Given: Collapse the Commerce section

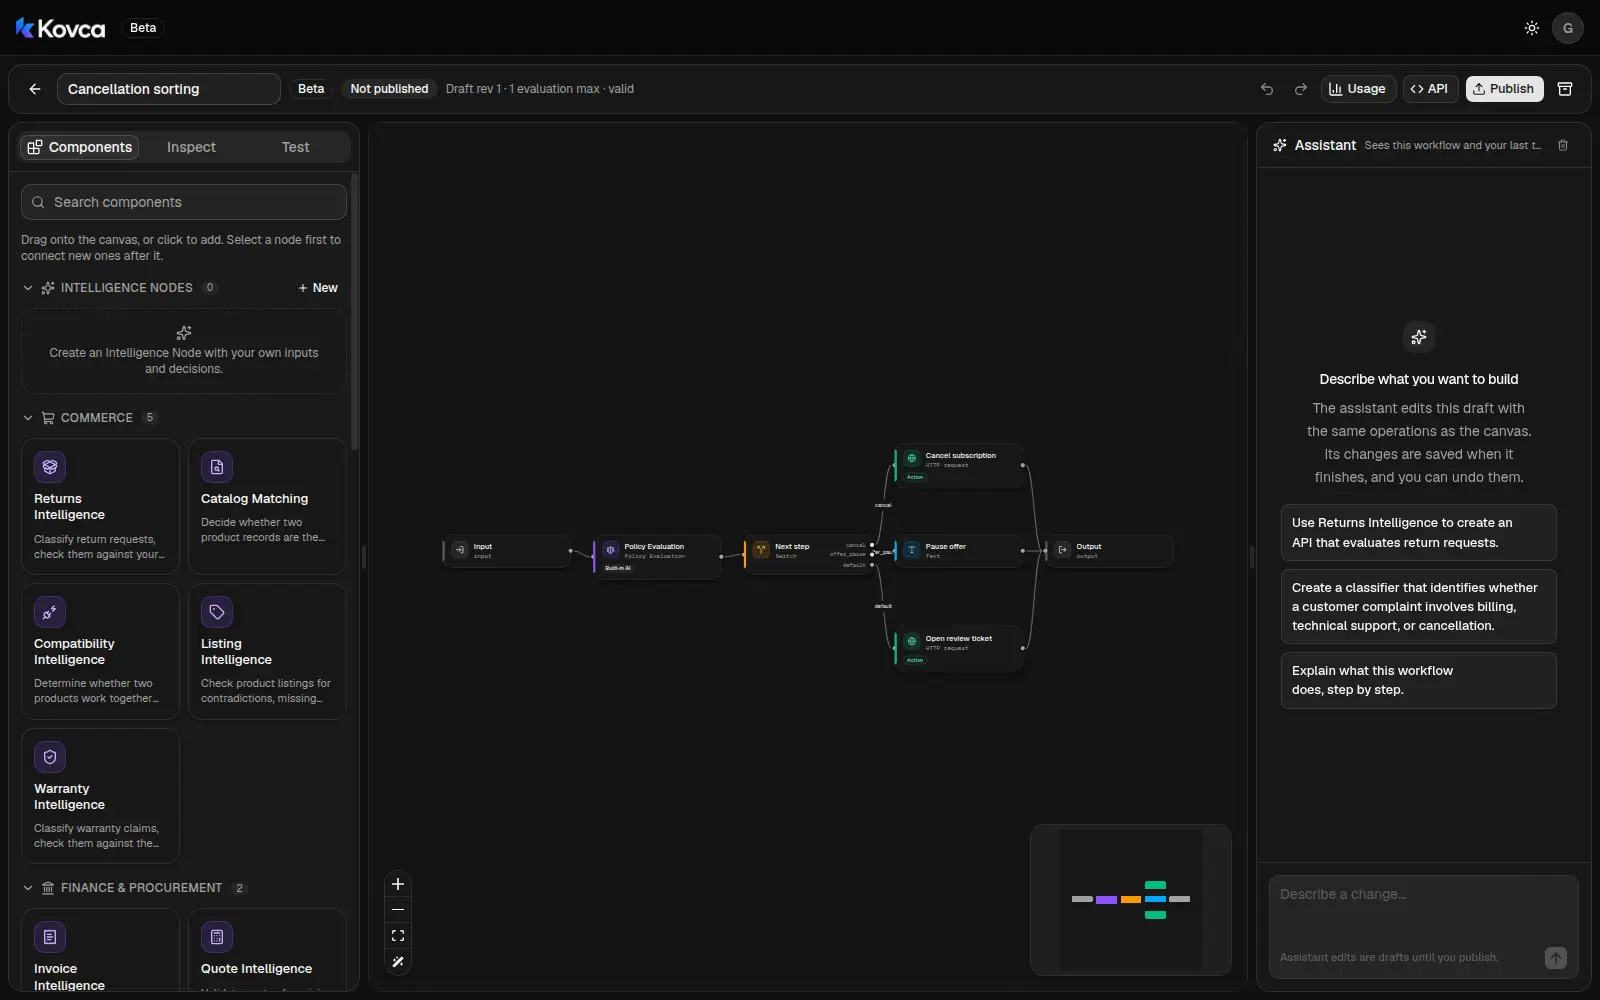Looking at the screenshot, I should 28,418.
